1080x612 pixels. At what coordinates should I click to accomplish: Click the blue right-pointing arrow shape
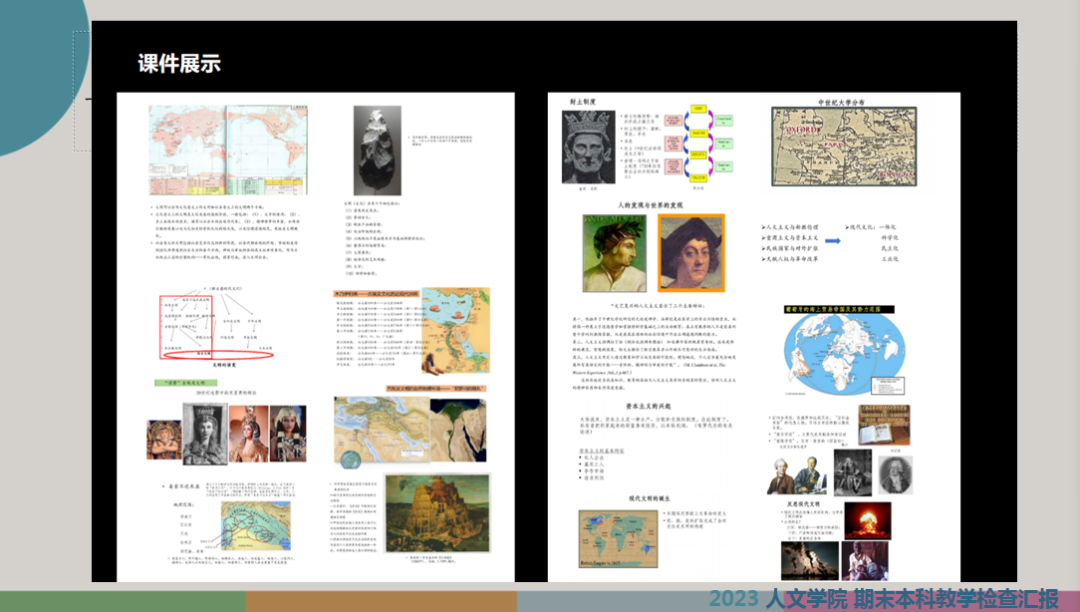point(833,241)
